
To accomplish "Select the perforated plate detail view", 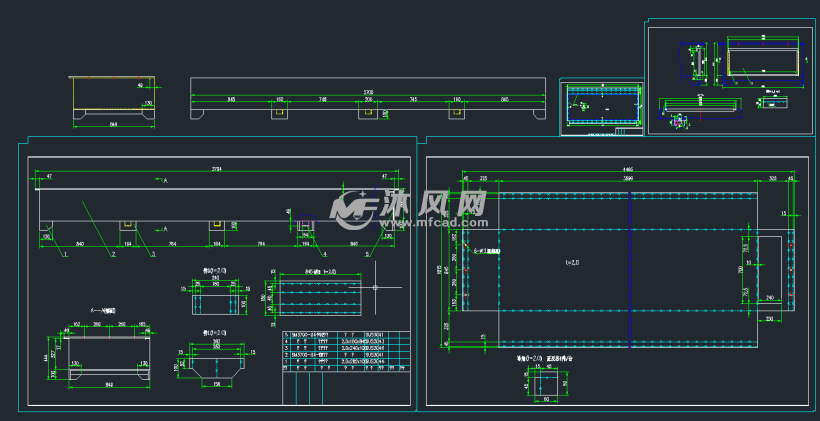I will click(x=316, y=299).
